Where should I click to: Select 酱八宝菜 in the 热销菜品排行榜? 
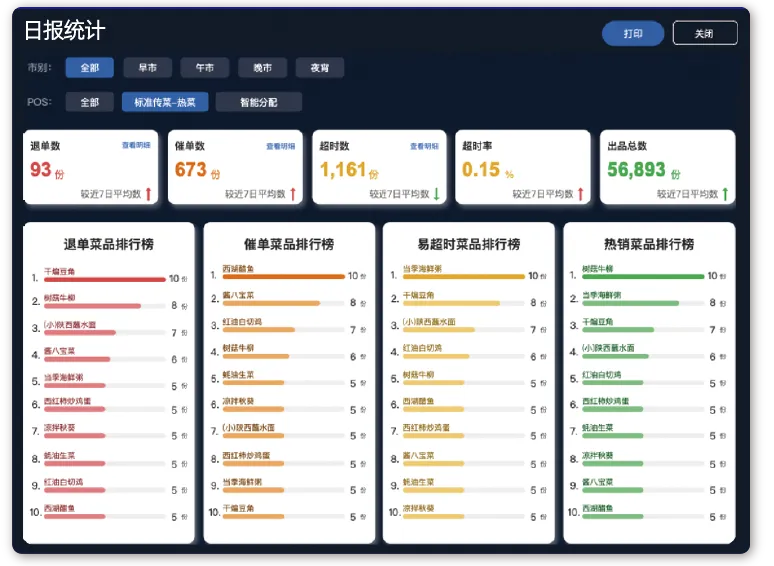coord(598,482)
